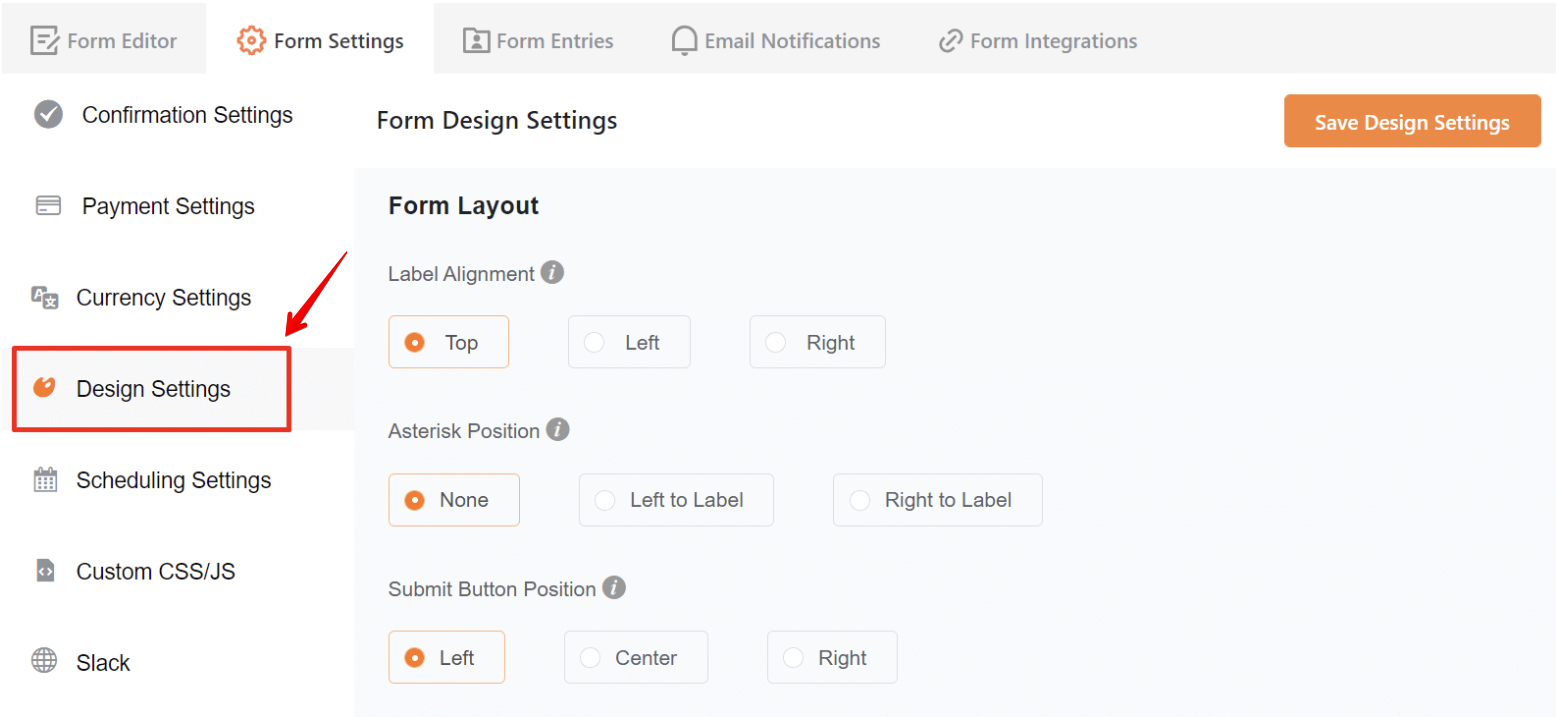Choose Left to Label asterisk position

click(x=675, y=500)
